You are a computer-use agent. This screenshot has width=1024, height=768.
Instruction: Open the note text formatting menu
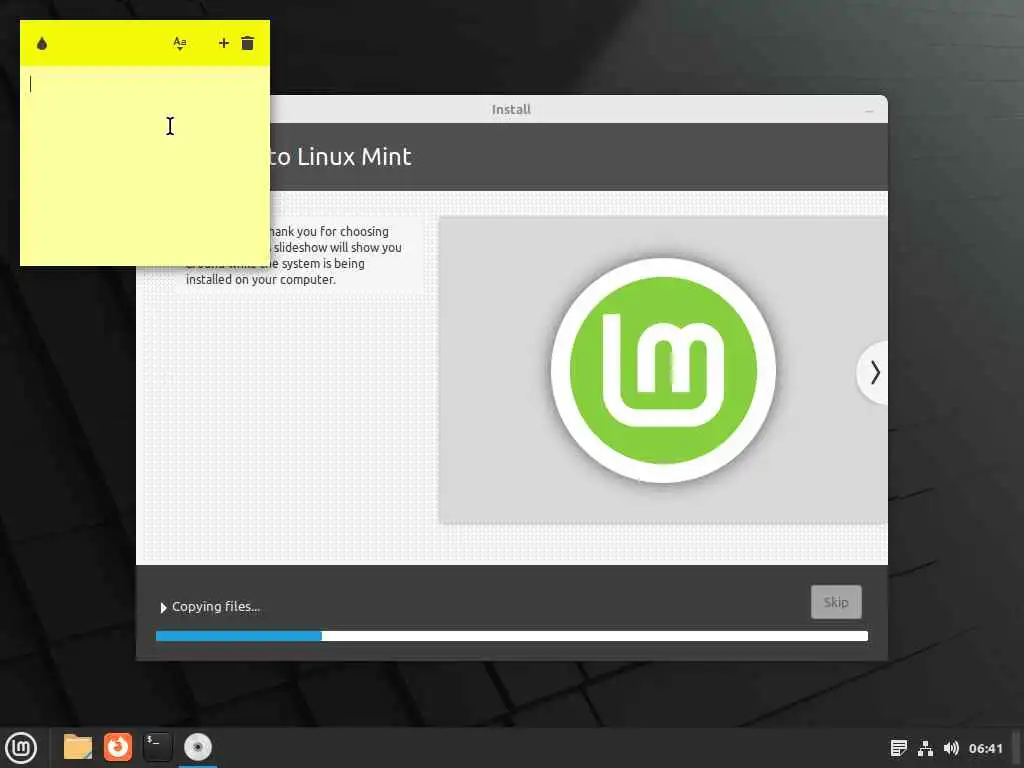click(x=180, y=44)
